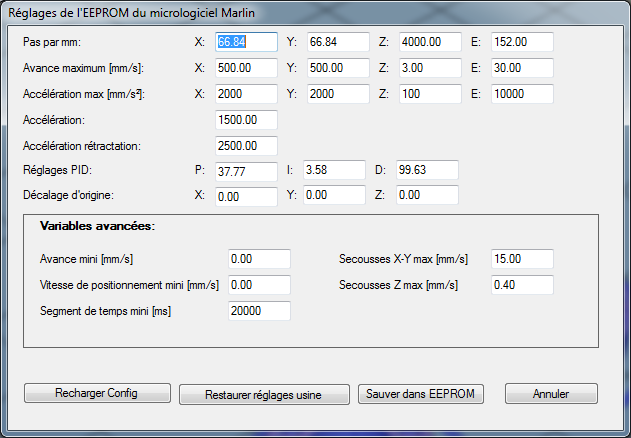Click the Avance maximum E field
This screenshot has height=438, width=631.
521,68
